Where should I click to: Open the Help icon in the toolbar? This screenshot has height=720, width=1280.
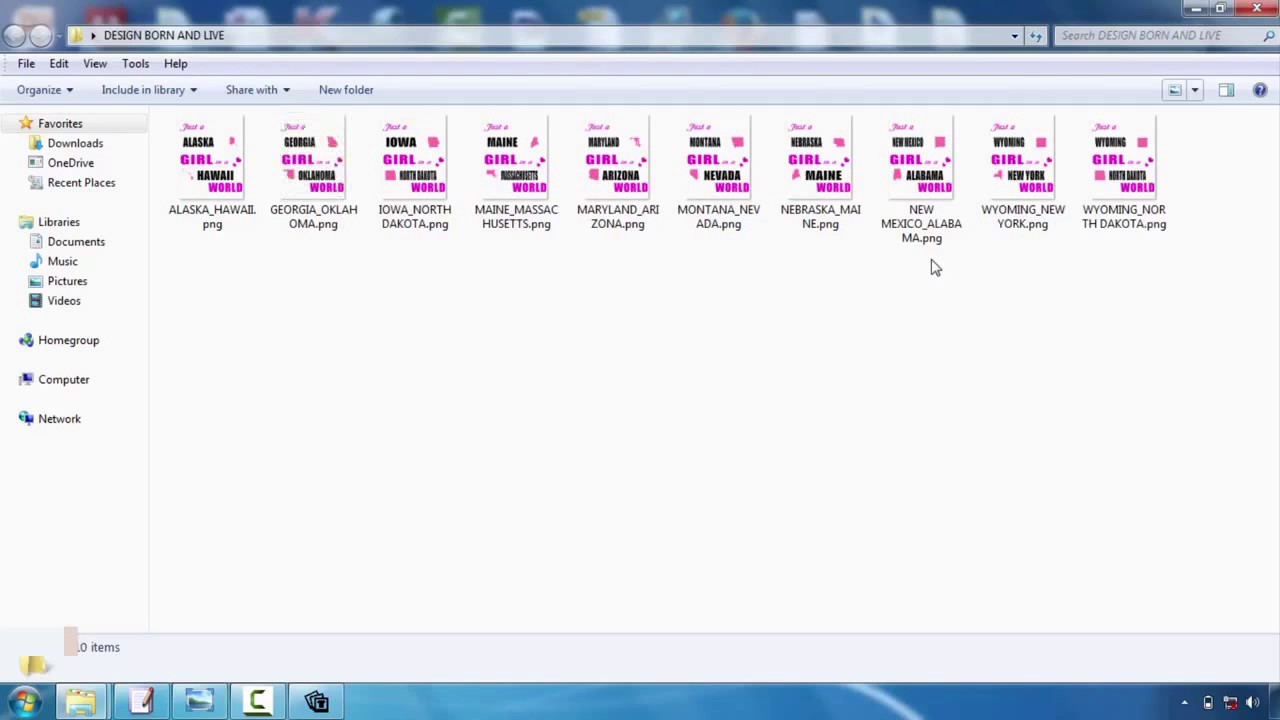[1260, 90]
